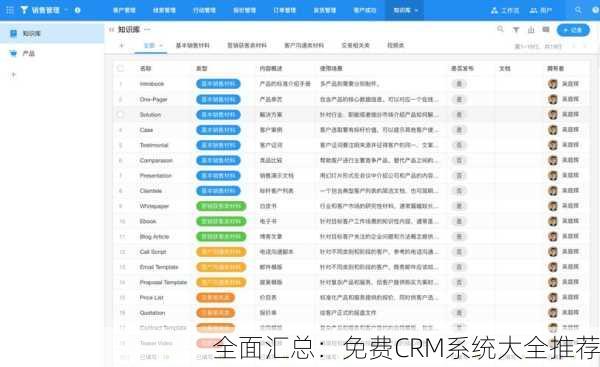Click the owner avatar in the Blog Article row

click(x=553, y=236)
